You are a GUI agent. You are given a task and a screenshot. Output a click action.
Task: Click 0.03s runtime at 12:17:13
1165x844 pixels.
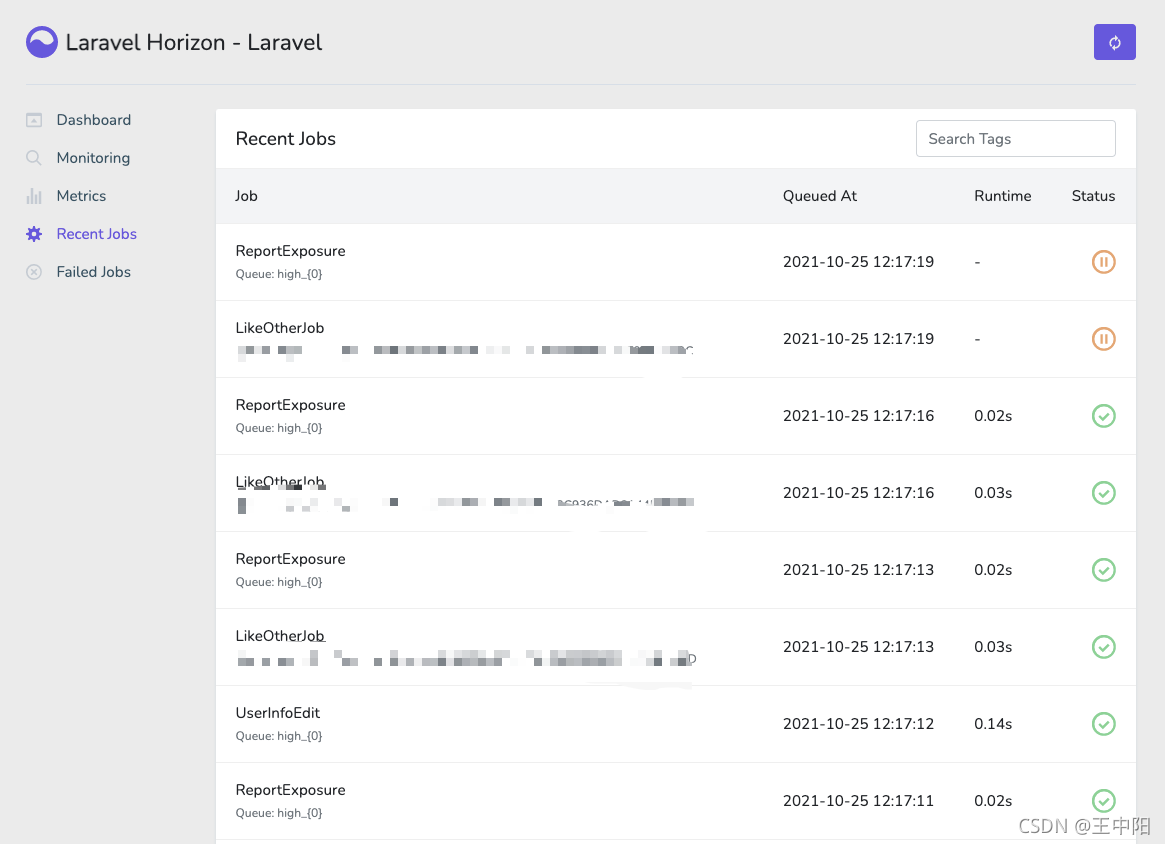(993, 646)
